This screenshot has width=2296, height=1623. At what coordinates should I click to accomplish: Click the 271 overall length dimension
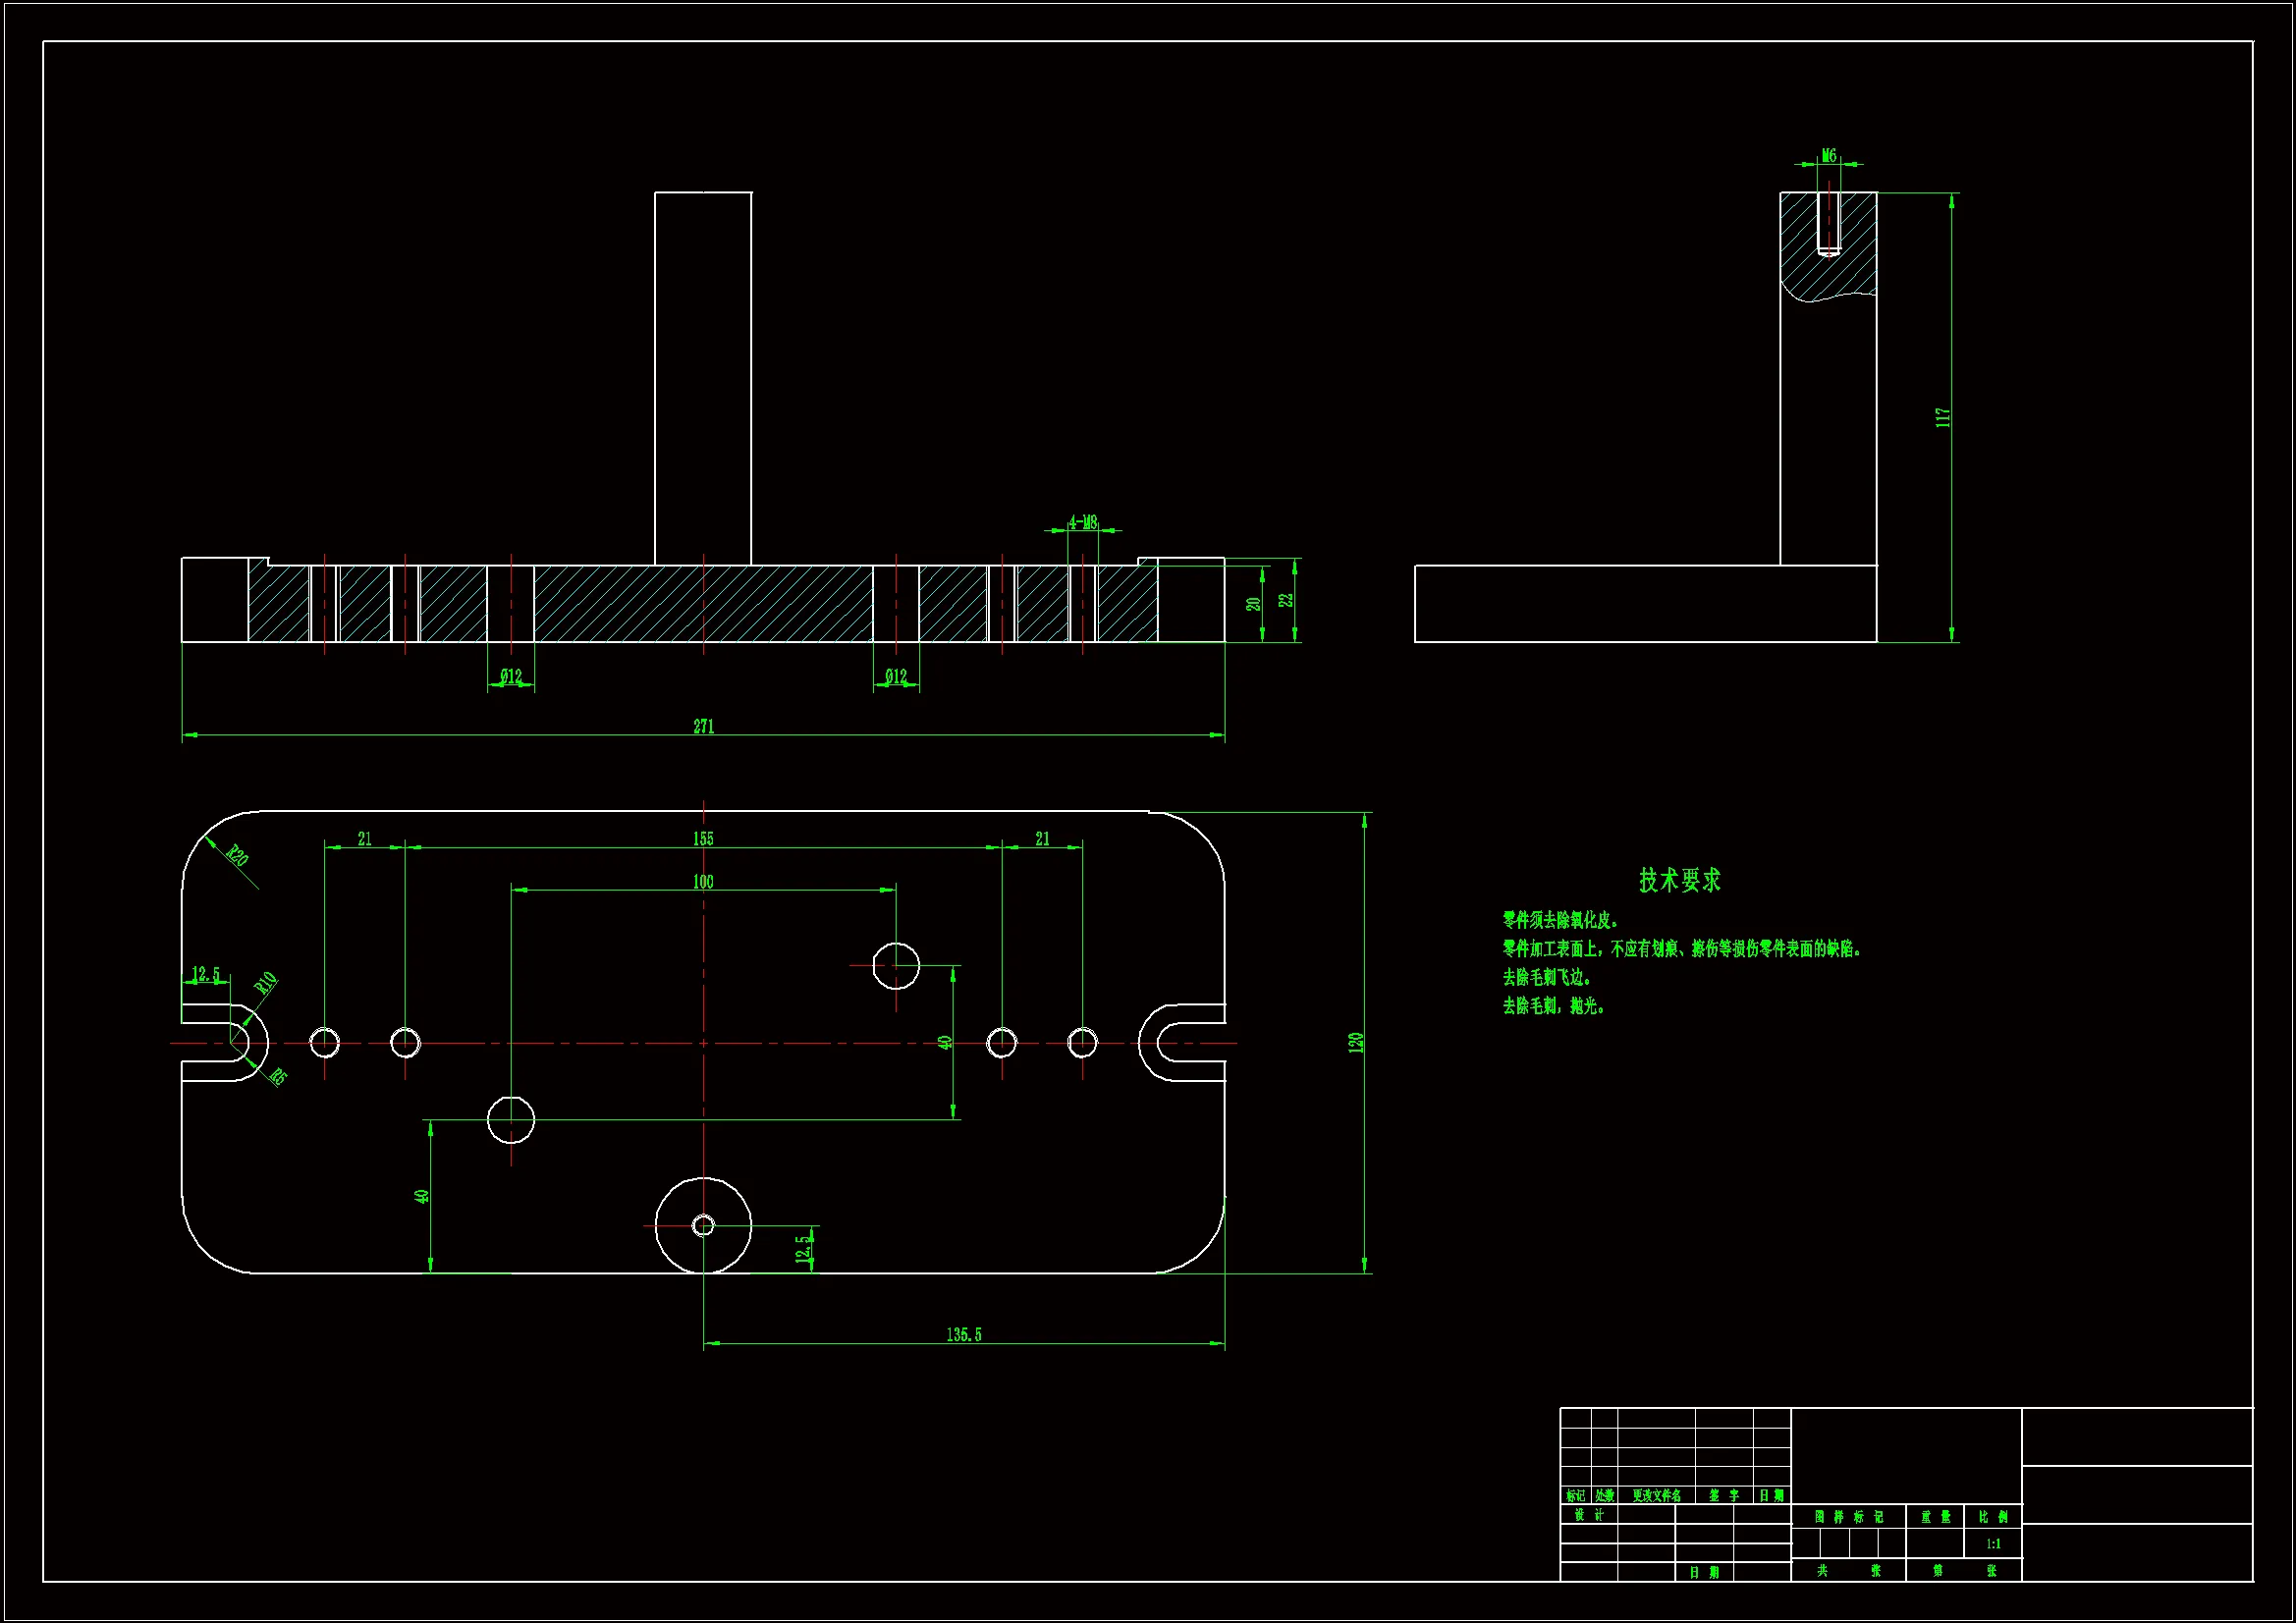[703, 726]
